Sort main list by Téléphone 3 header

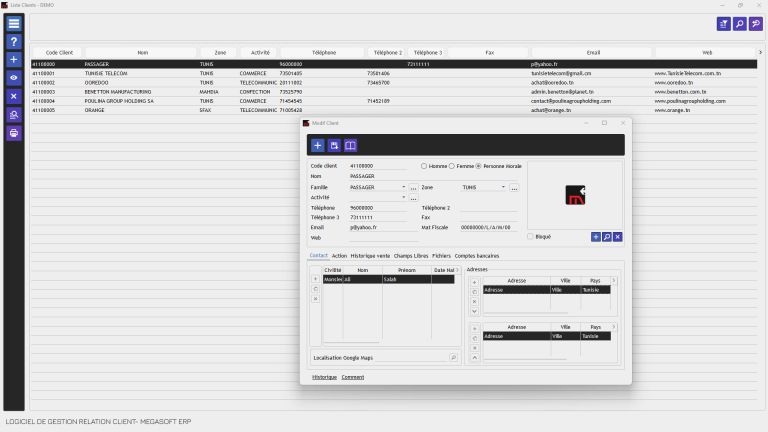428,52
